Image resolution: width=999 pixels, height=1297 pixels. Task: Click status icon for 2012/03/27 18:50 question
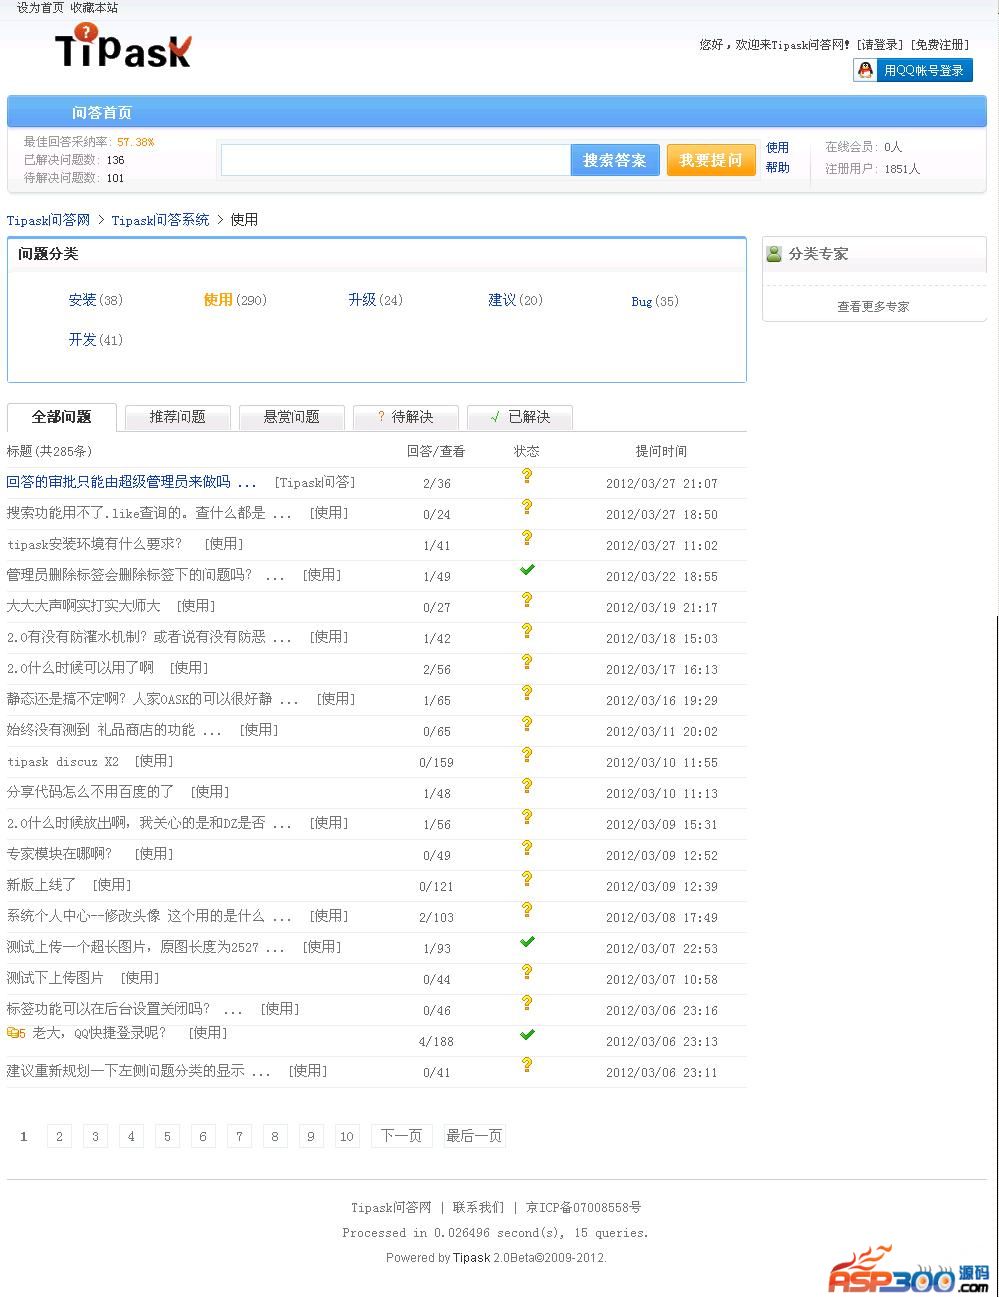[527, 507]
